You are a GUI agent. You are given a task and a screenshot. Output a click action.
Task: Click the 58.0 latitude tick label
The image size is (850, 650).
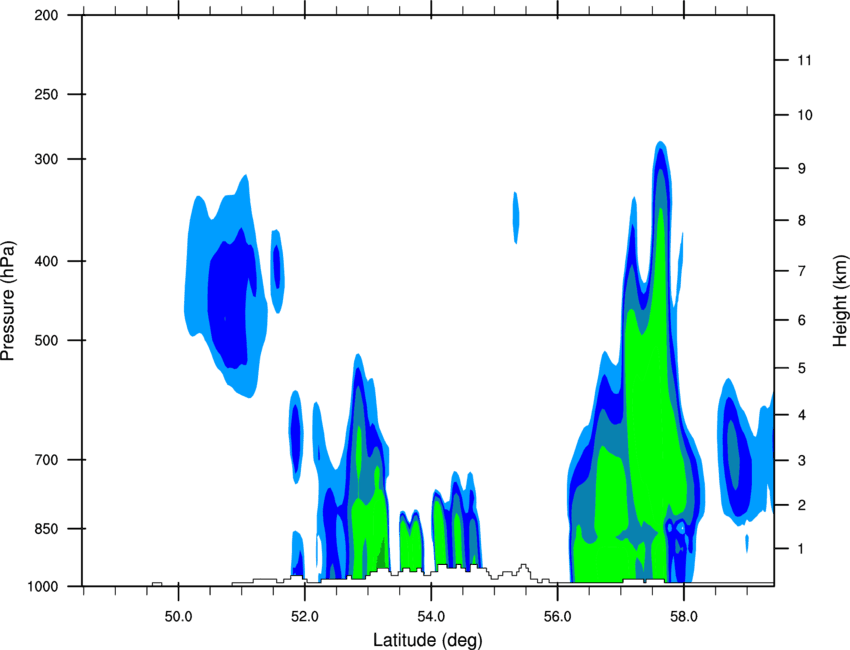coord(684,617)
